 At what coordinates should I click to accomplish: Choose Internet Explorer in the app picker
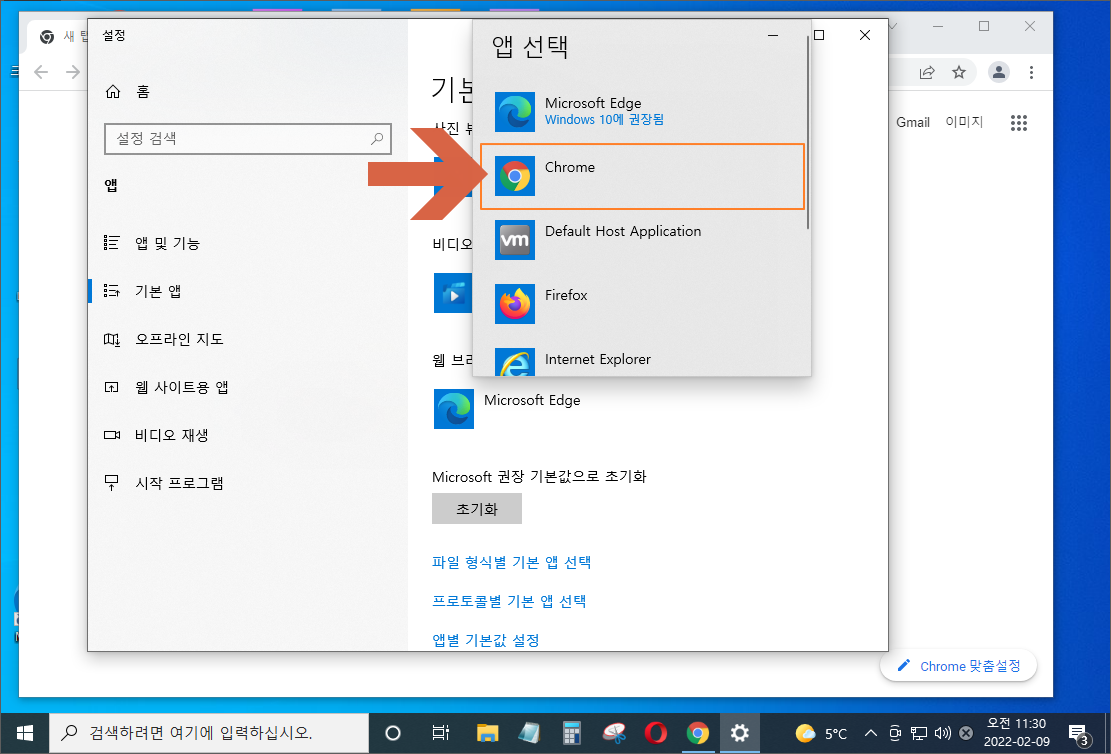pos(643,360)
